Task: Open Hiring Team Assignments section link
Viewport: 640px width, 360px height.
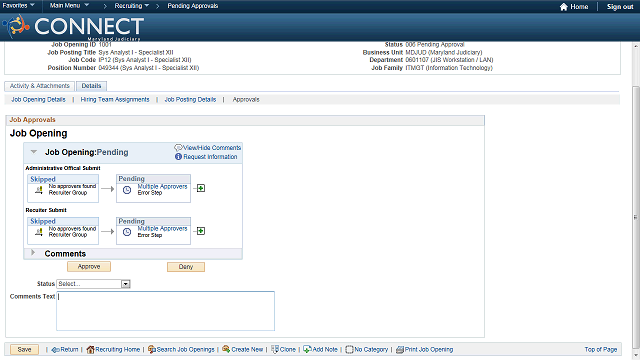Action: pos(115,100)
